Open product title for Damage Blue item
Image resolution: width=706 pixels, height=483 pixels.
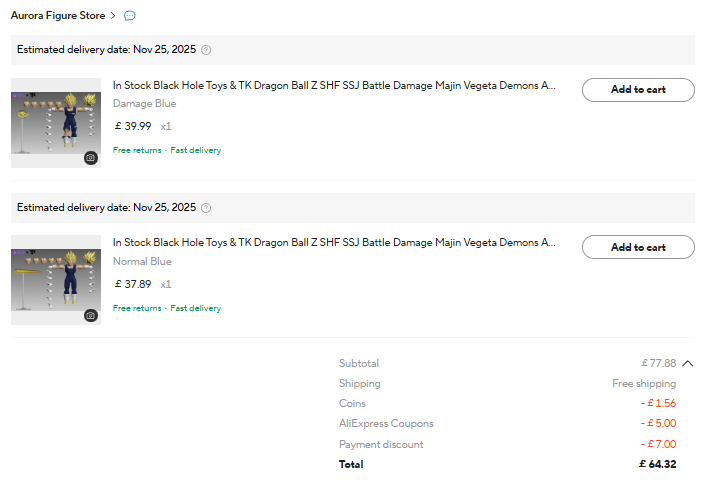click(334, 86)
